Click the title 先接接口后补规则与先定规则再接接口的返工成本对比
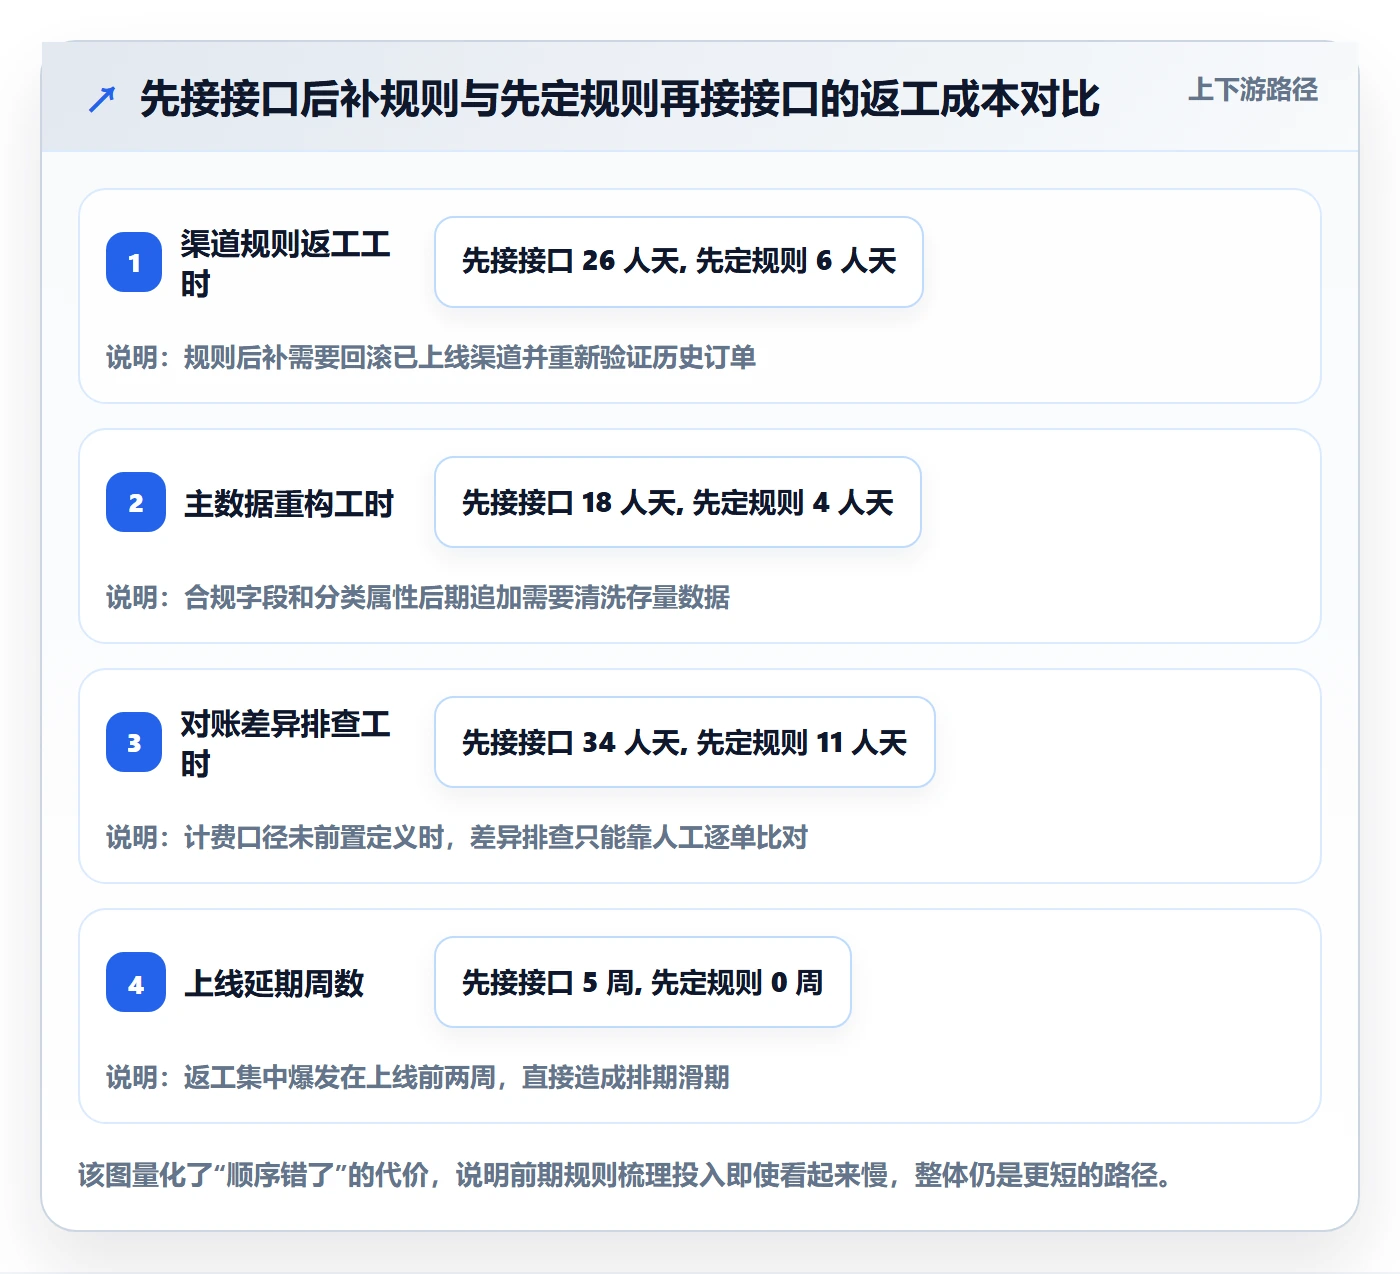 (620, 99)
